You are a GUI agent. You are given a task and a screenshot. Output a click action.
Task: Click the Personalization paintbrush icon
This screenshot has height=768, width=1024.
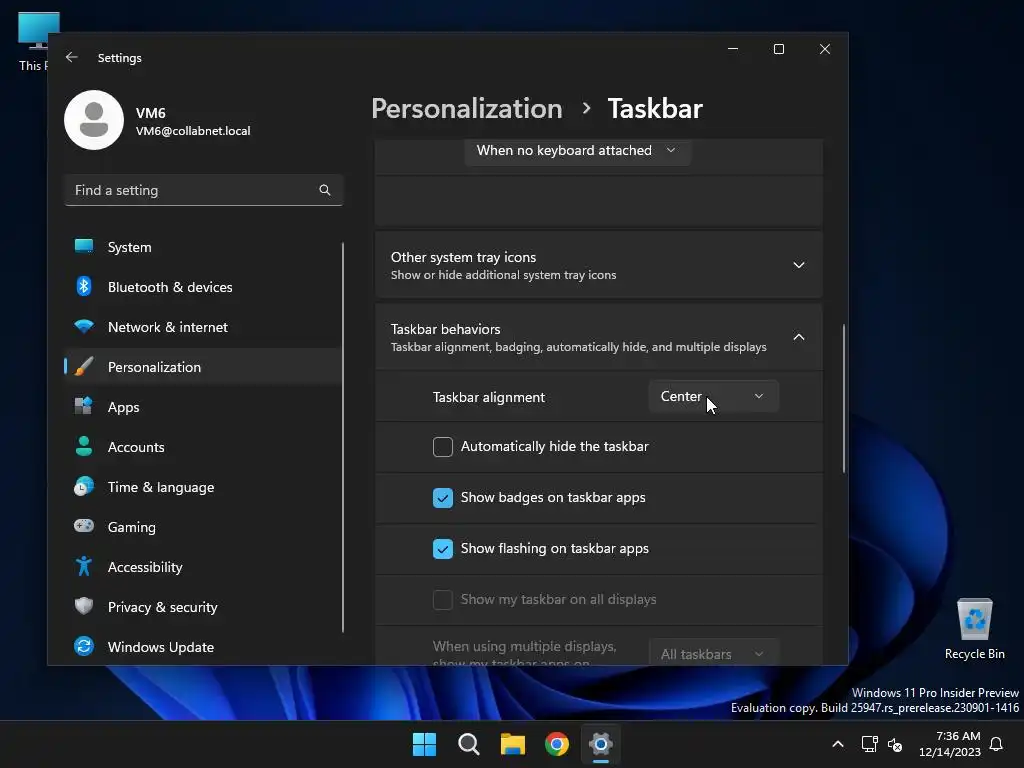[84, 366]
